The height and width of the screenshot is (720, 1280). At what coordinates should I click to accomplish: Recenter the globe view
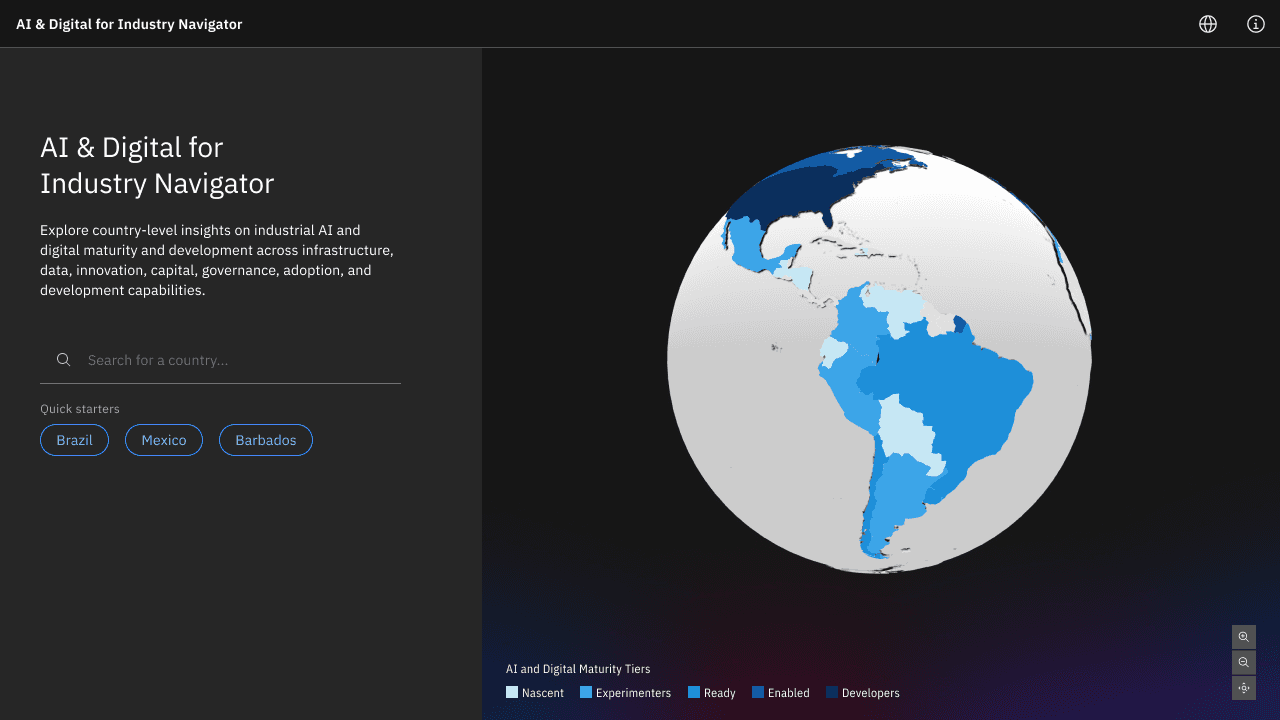pyautogui.click(x=1244, y=688)
